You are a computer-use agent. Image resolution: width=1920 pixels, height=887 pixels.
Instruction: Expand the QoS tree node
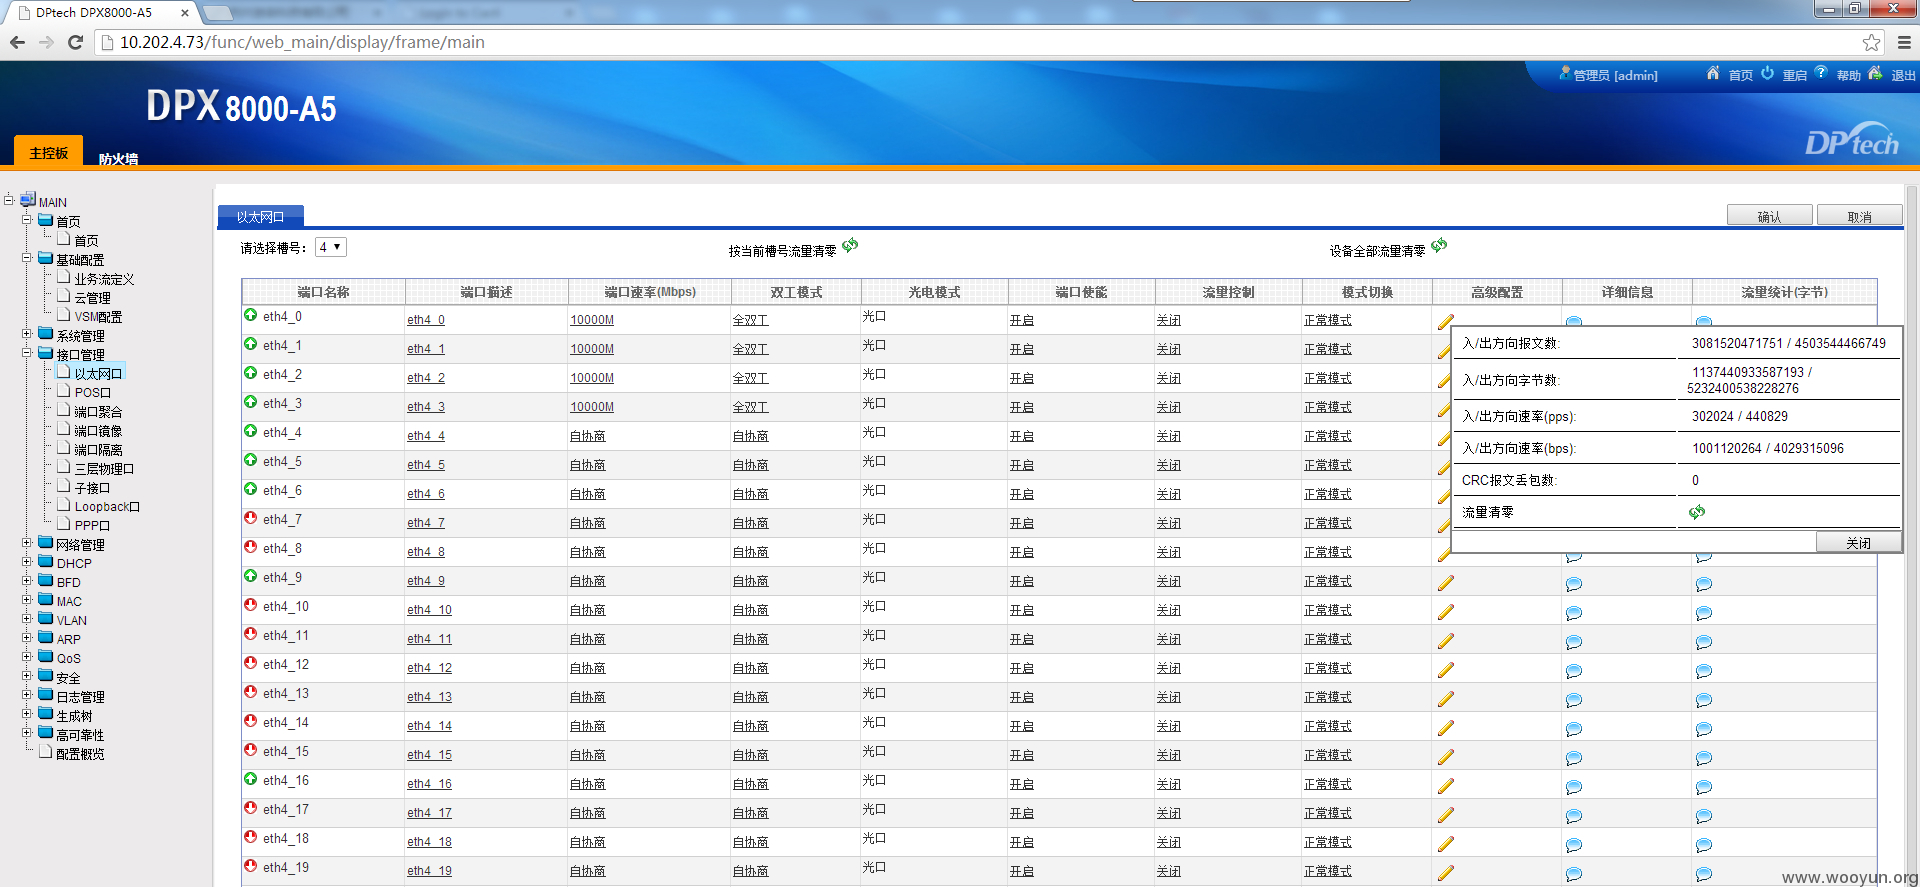(x=27, y=657)
